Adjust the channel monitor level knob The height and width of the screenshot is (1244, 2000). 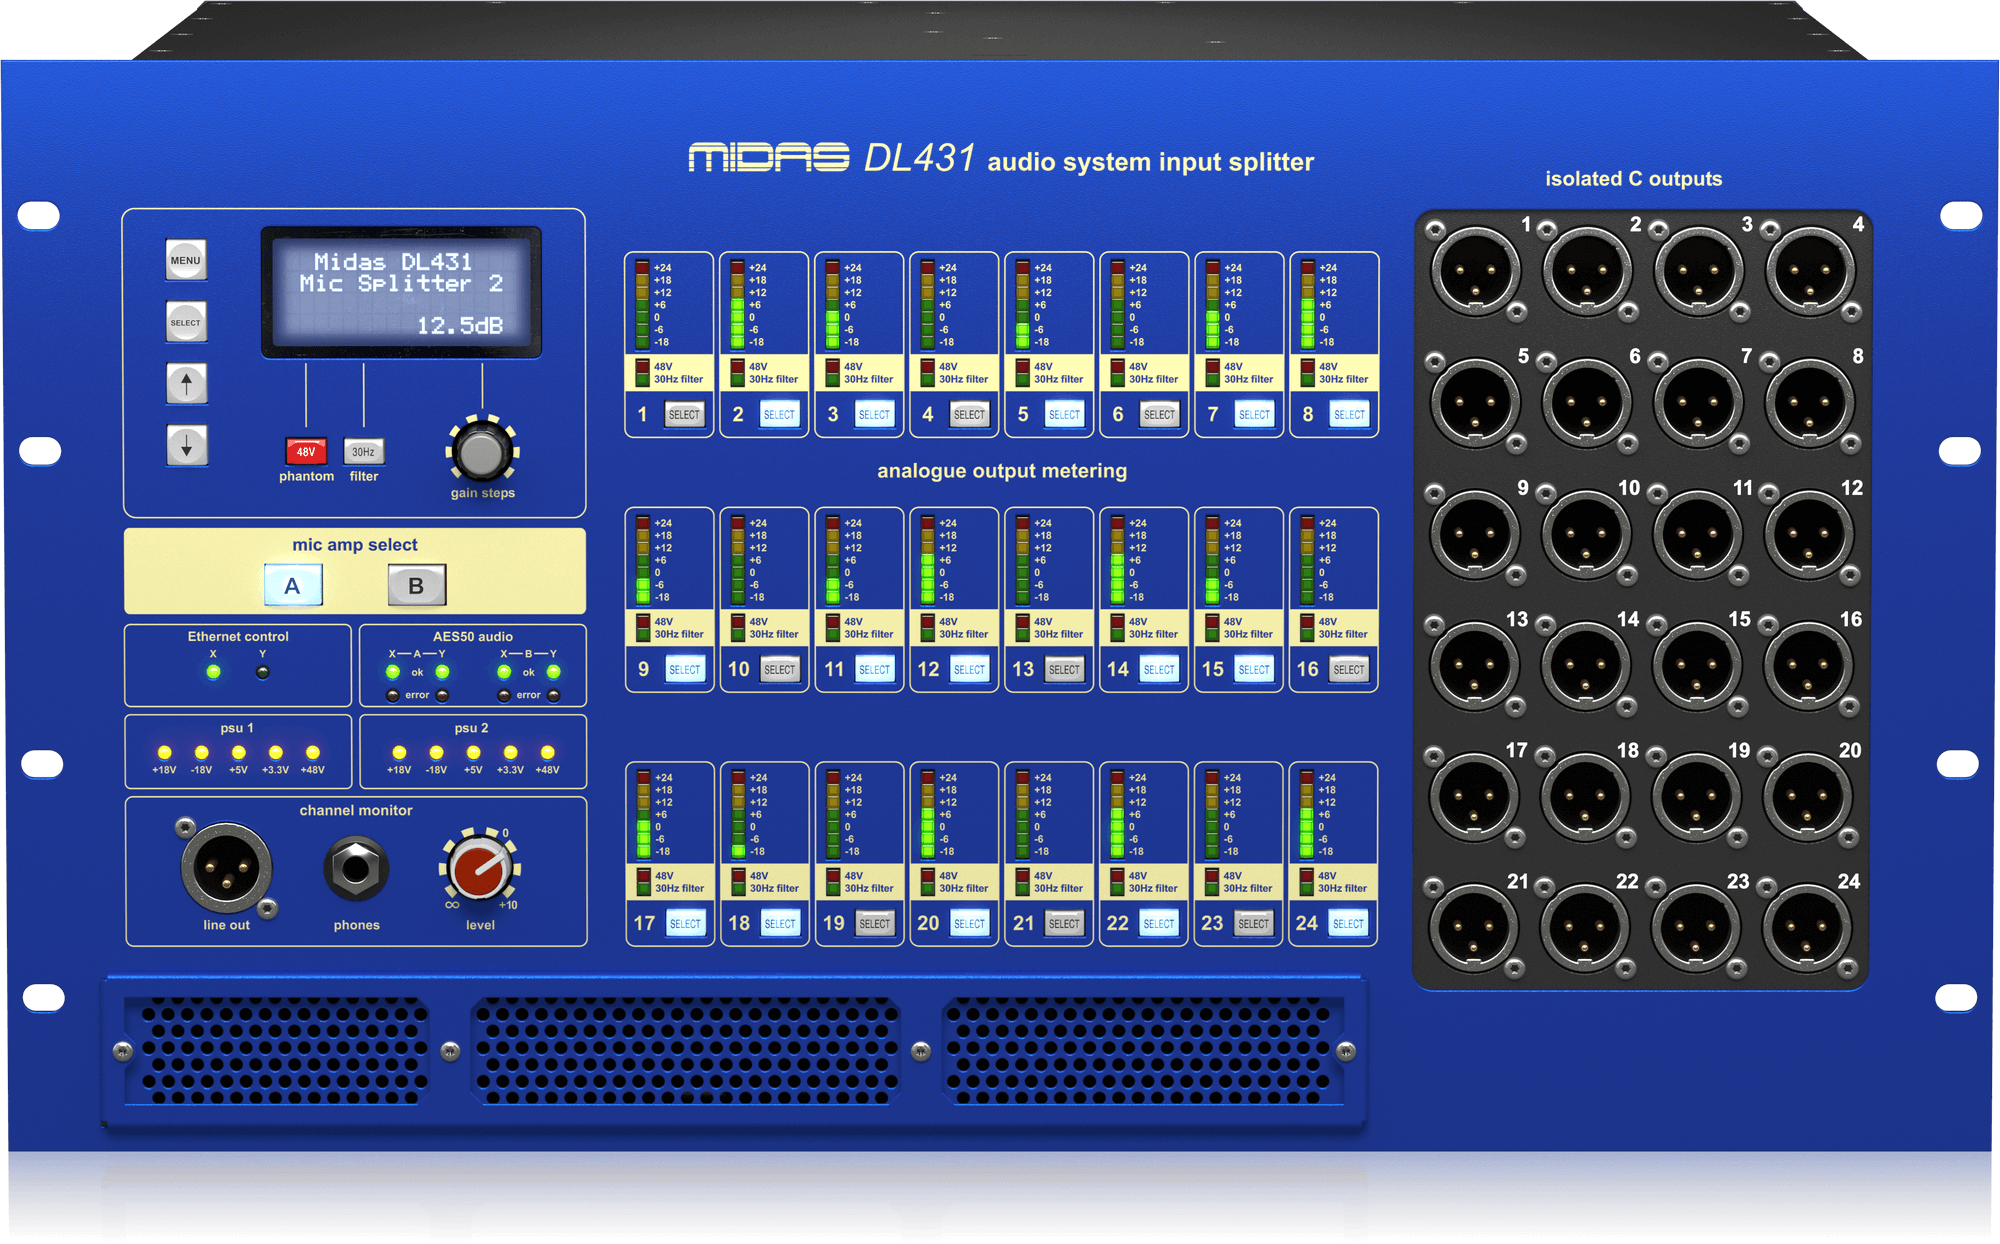[x=480, y=868]
